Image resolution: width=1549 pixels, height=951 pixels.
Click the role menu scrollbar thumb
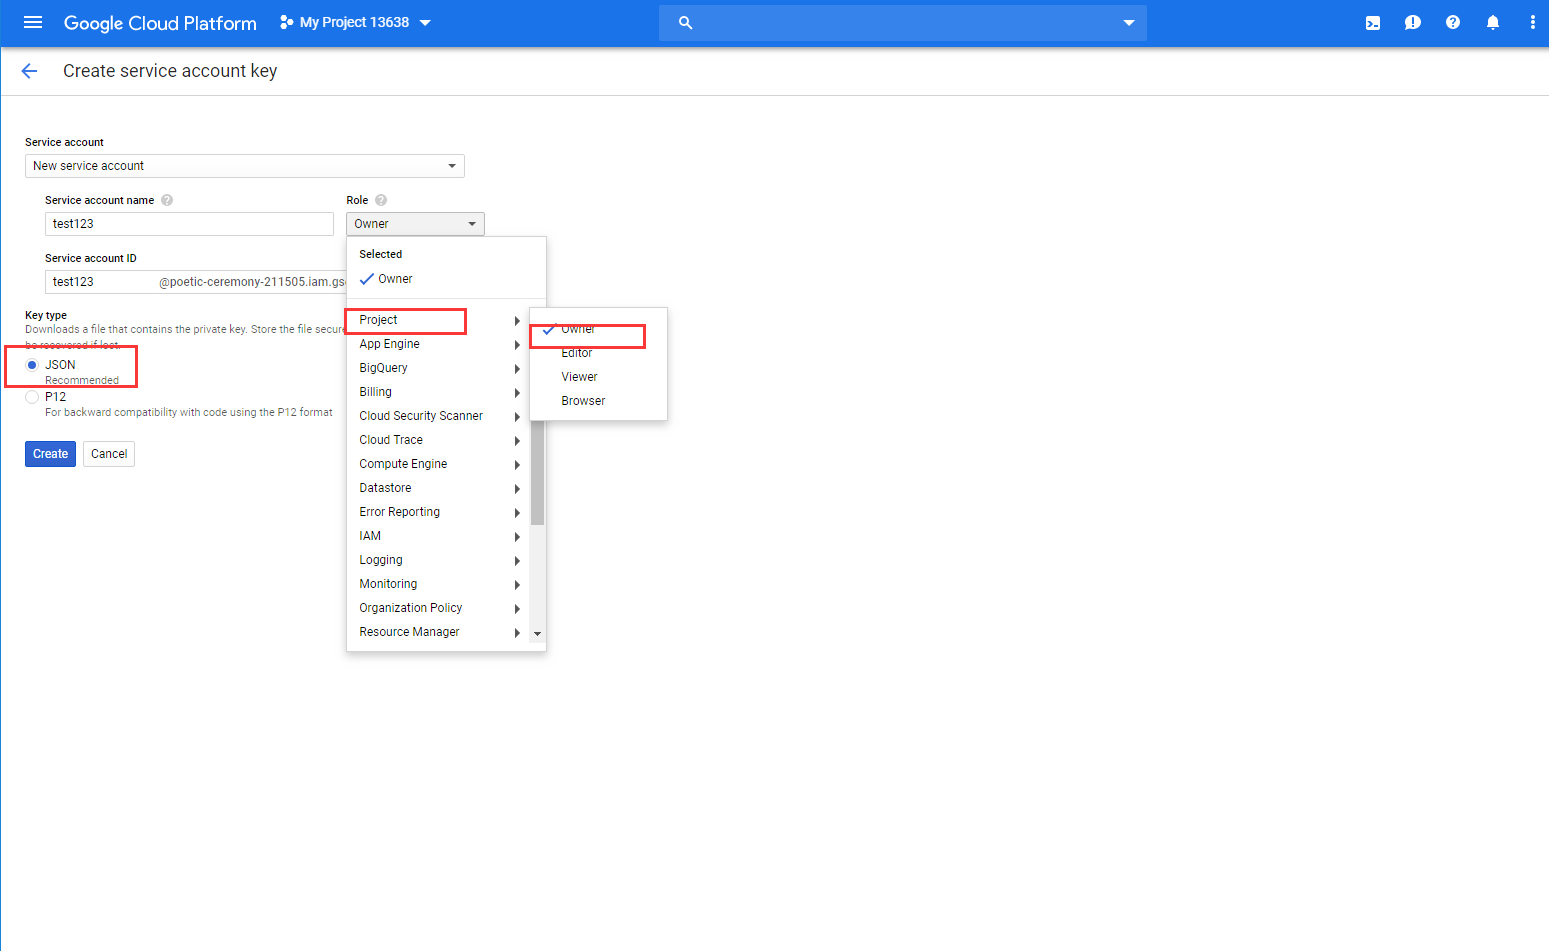(x=537, y=473)
